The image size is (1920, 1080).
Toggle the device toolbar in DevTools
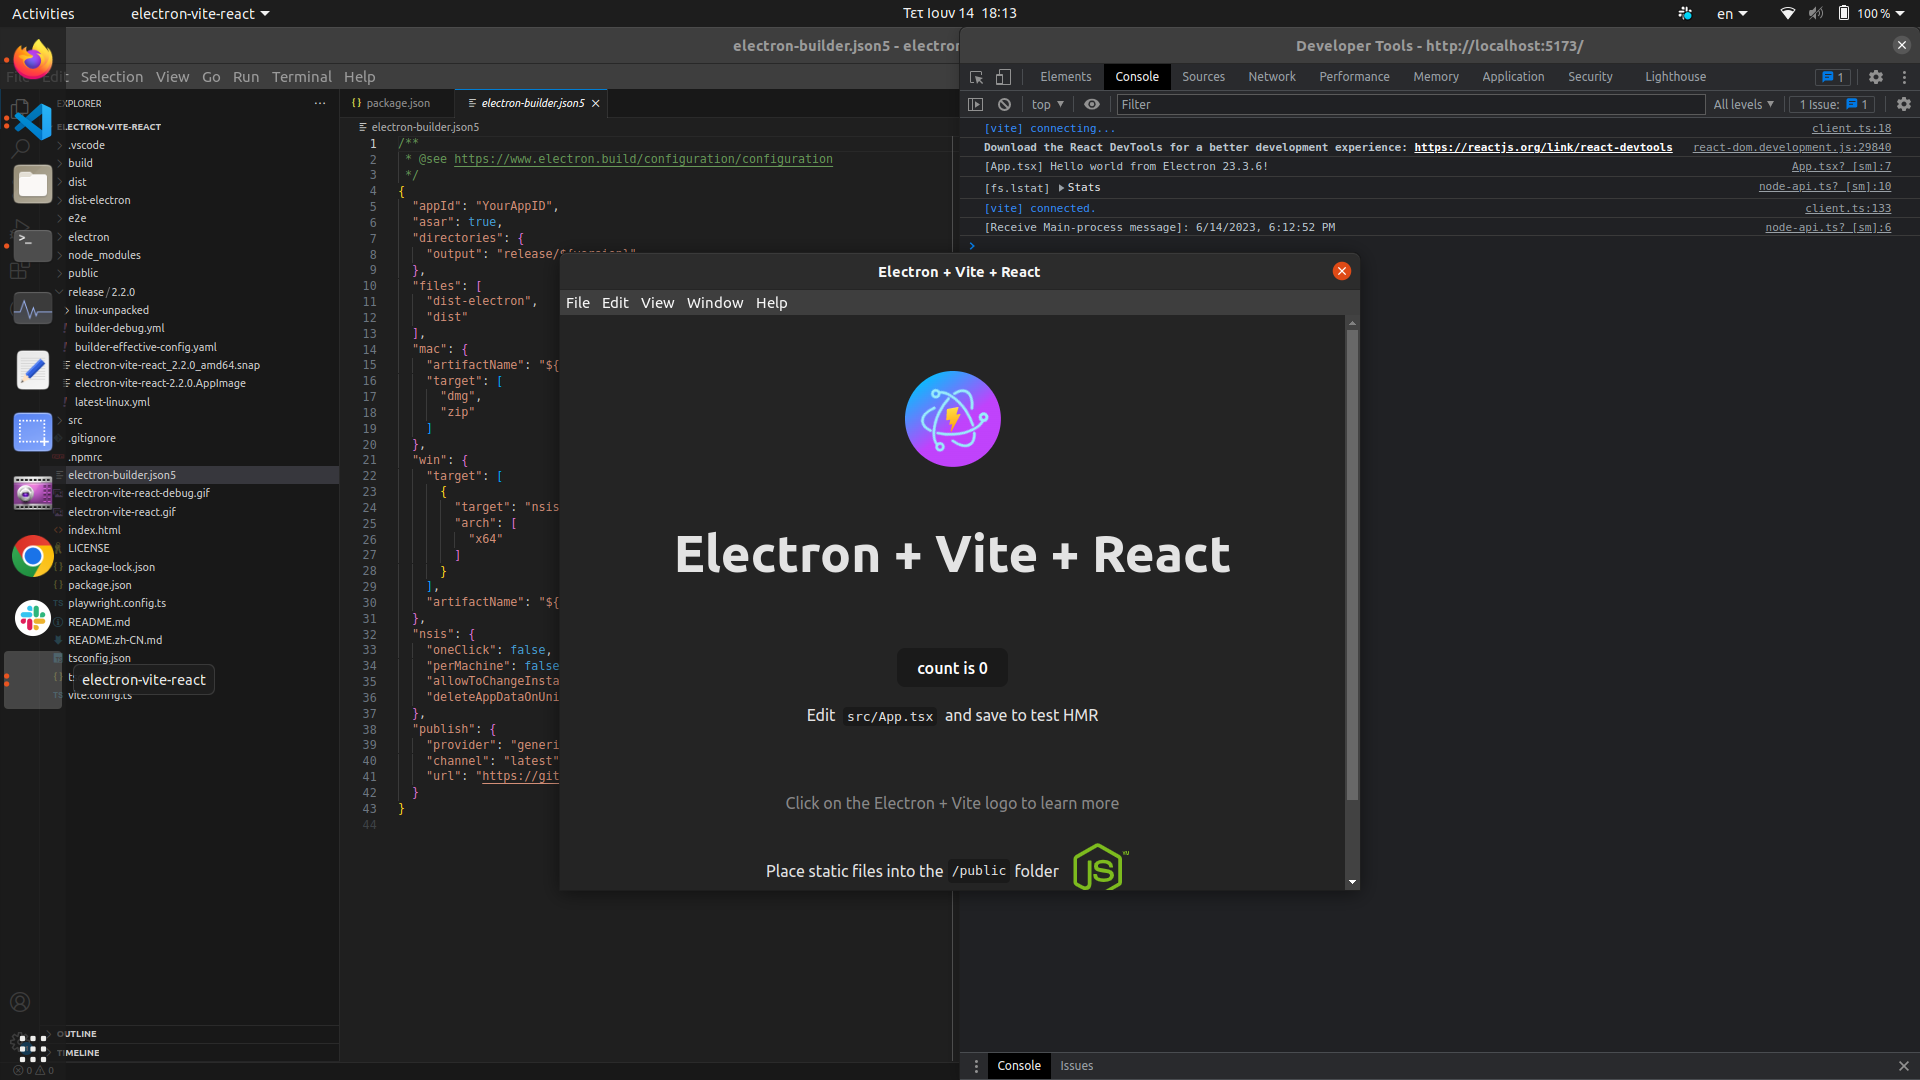tap(1004, 77)
